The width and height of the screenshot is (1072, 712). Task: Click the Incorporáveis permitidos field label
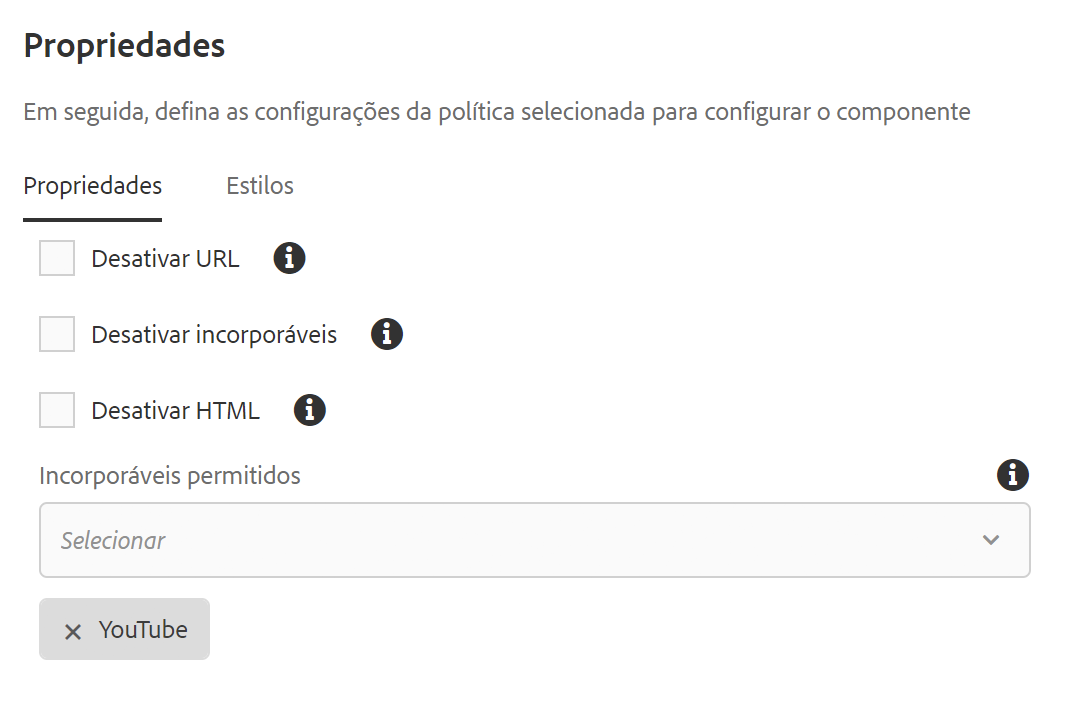170,475
